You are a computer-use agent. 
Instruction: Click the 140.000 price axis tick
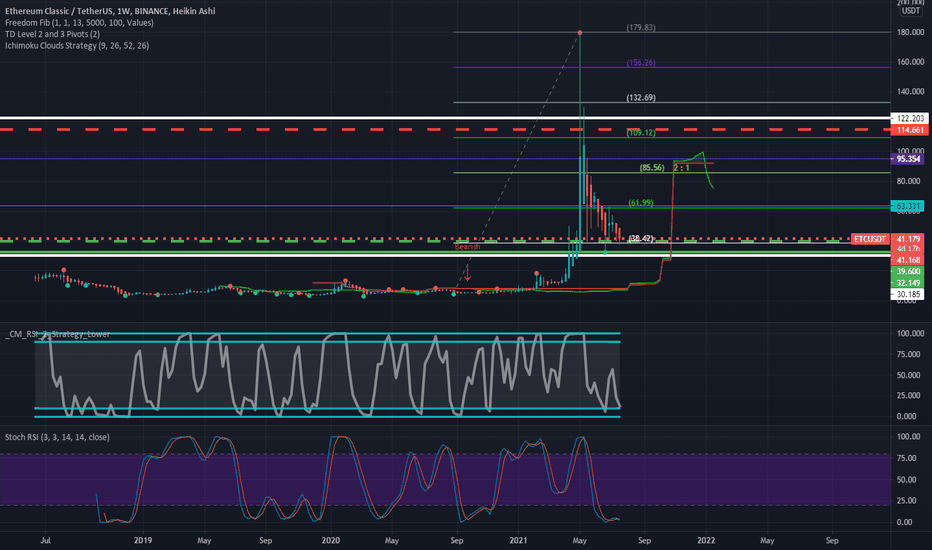click(x=910, y=92)
